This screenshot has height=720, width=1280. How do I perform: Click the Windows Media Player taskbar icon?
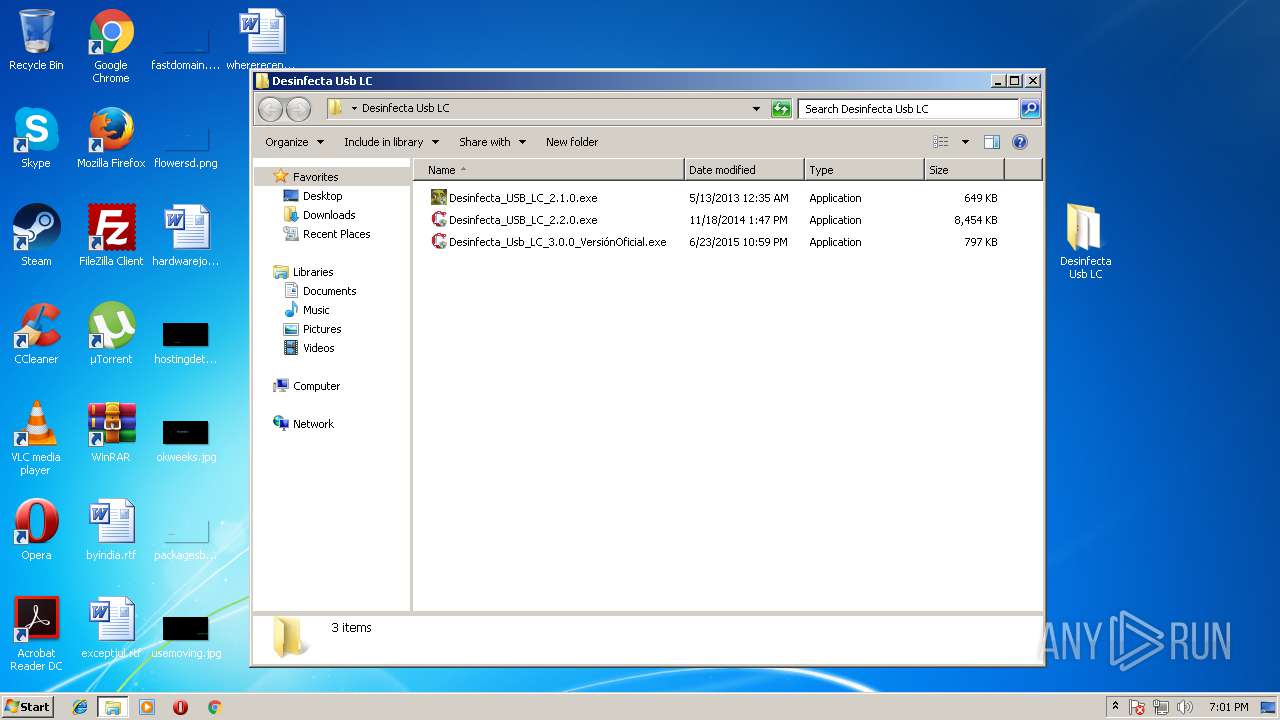click(x=147, y=707)
